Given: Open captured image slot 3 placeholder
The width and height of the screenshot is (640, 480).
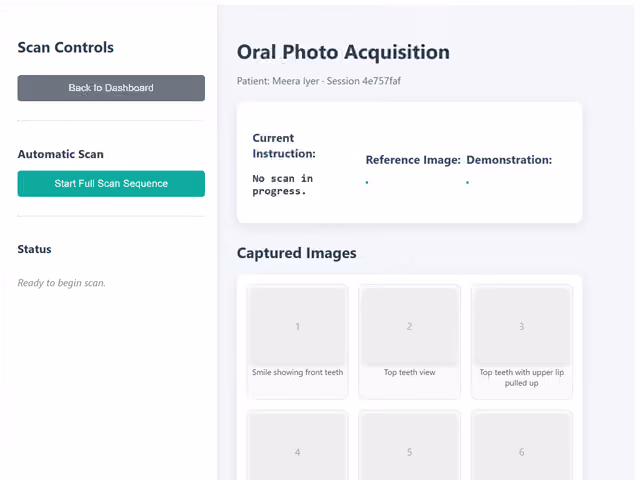Looking at the screenshot, I should coord(522,326).
